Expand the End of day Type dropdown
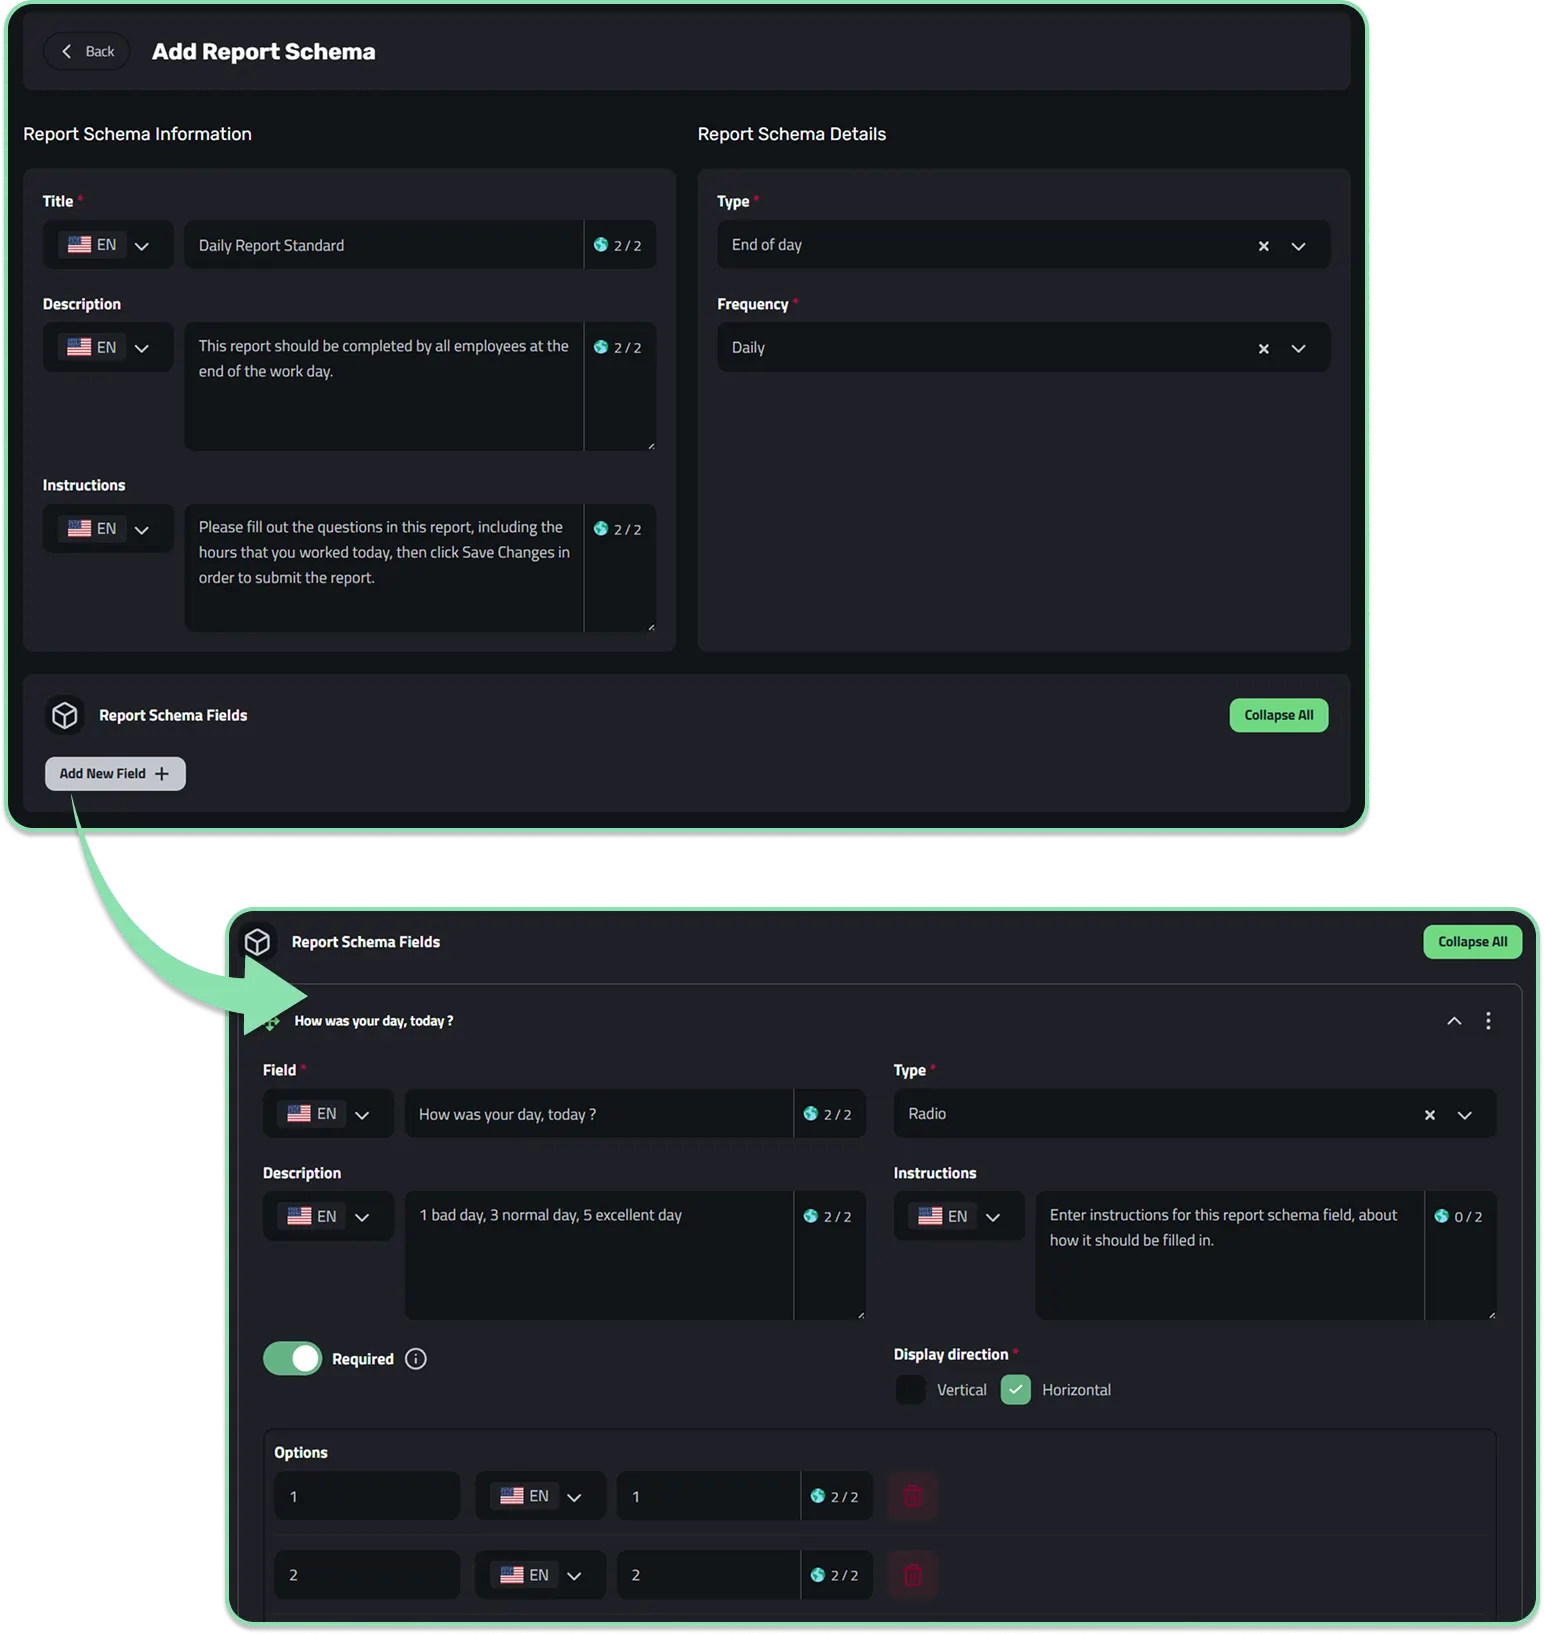This screenshot has width=1544, height=1634. point(1298,246)
